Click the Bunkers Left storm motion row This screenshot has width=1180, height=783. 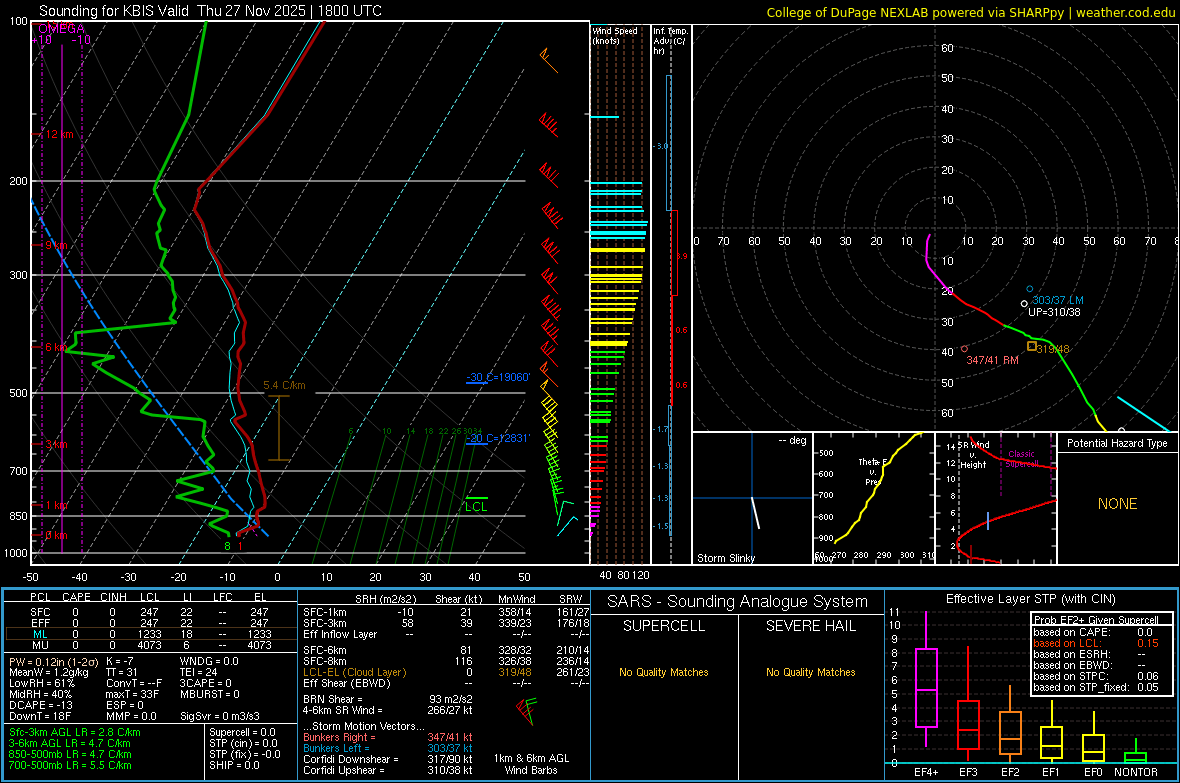(388, 748)
